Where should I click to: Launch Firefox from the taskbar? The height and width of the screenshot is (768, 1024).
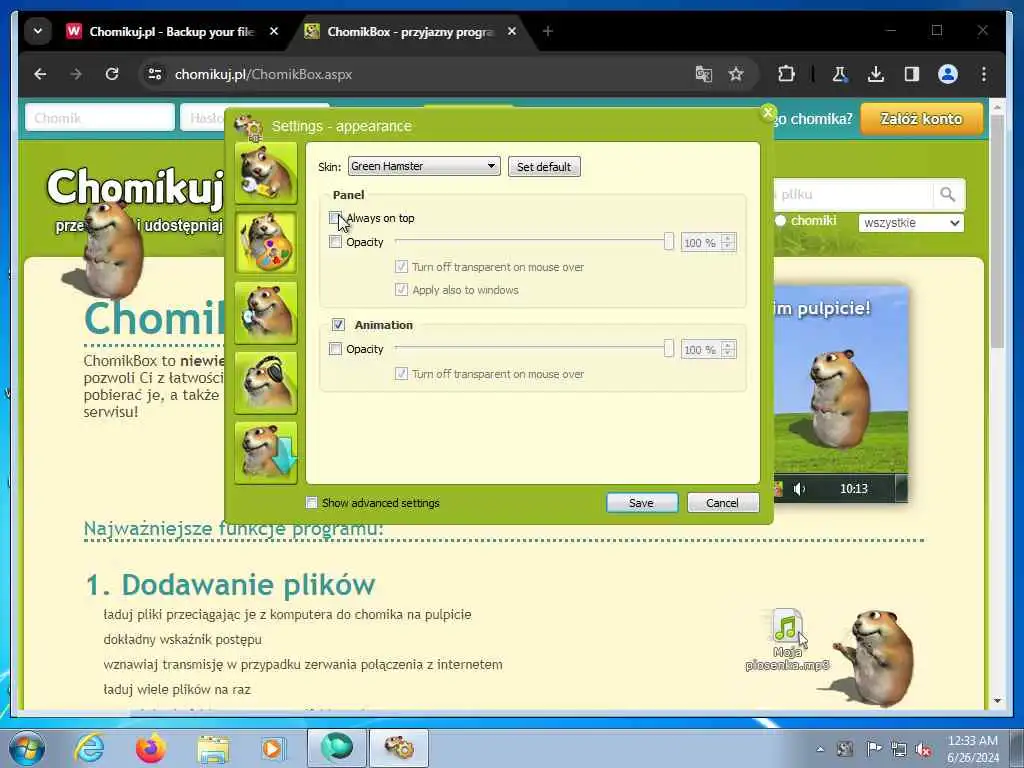click(150, 748)
